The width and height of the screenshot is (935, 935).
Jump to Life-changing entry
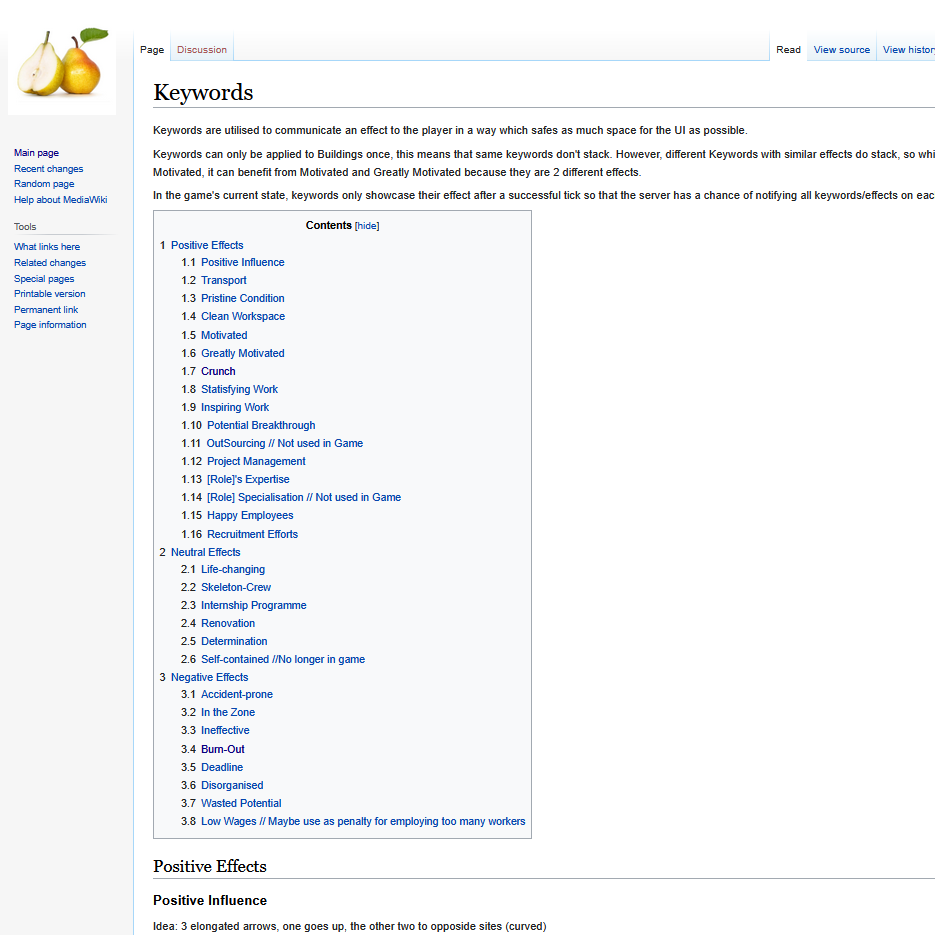pos(233,569)
